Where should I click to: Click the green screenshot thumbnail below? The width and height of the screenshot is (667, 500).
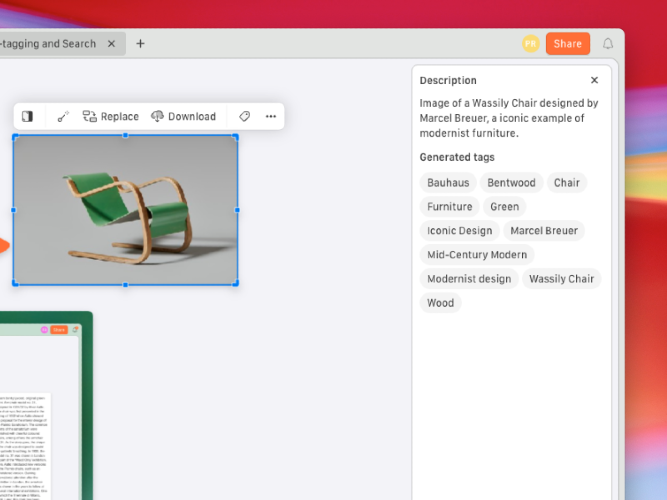pos(46,406)
